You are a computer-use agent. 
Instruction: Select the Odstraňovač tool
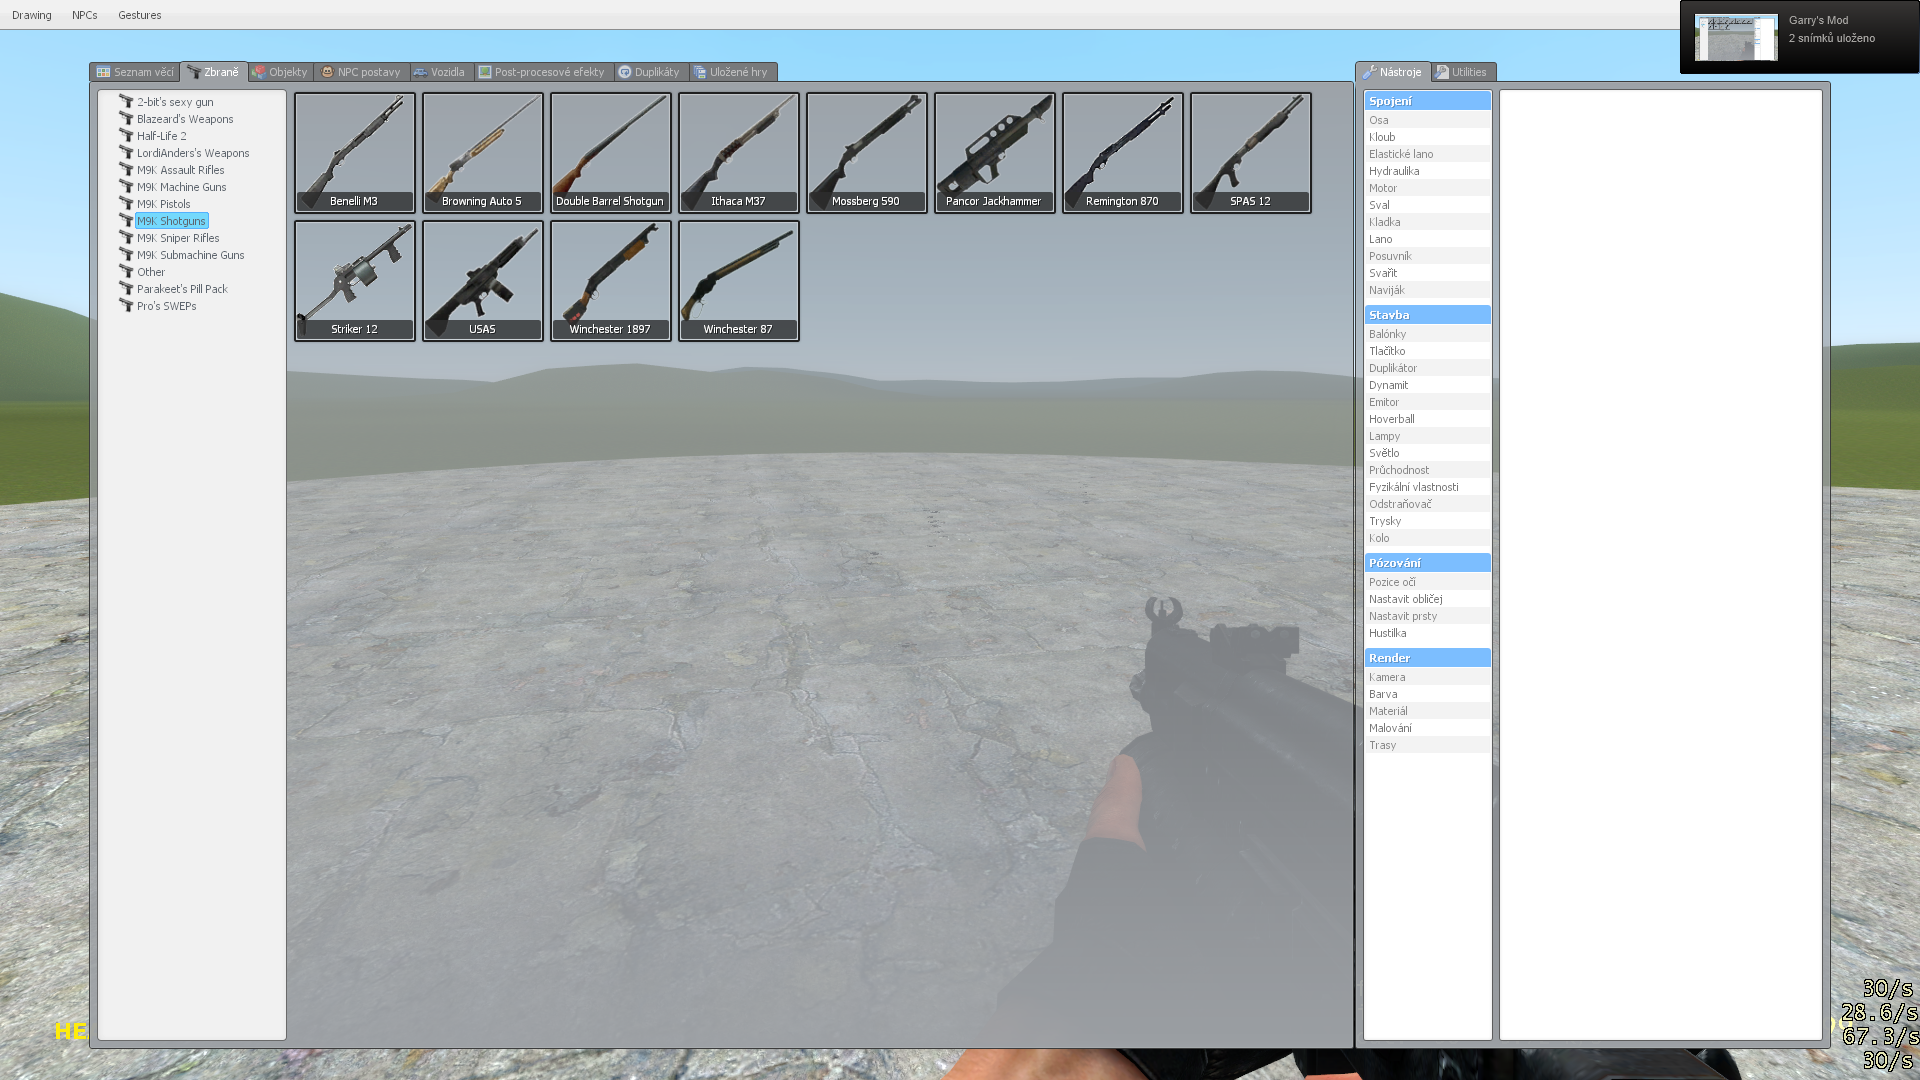tap(1427, 504)
